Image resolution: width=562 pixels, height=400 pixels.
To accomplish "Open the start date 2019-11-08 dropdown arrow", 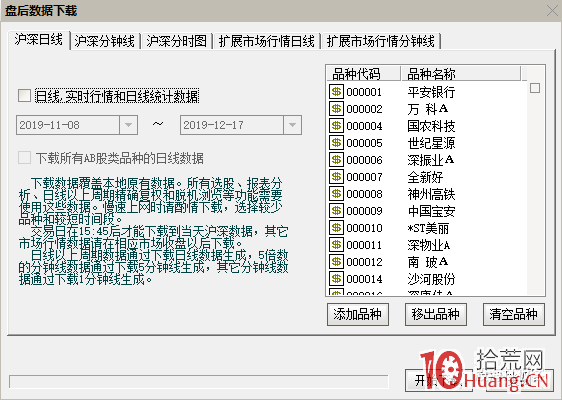I will click(128, 125).
